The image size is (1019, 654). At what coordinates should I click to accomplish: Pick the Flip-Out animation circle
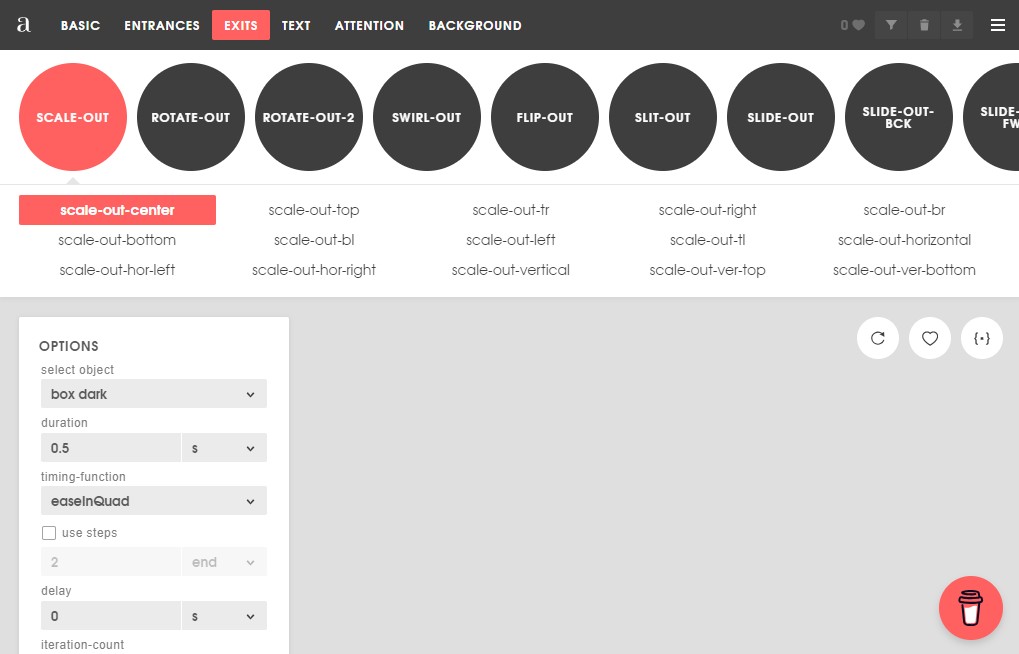(545, 118)
